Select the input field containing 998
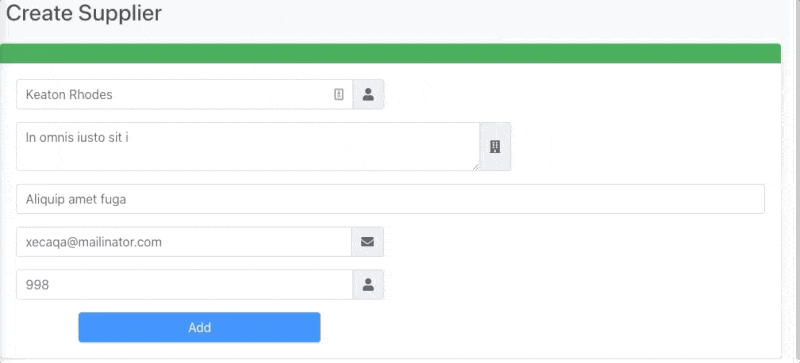 [x=184, y=284]
